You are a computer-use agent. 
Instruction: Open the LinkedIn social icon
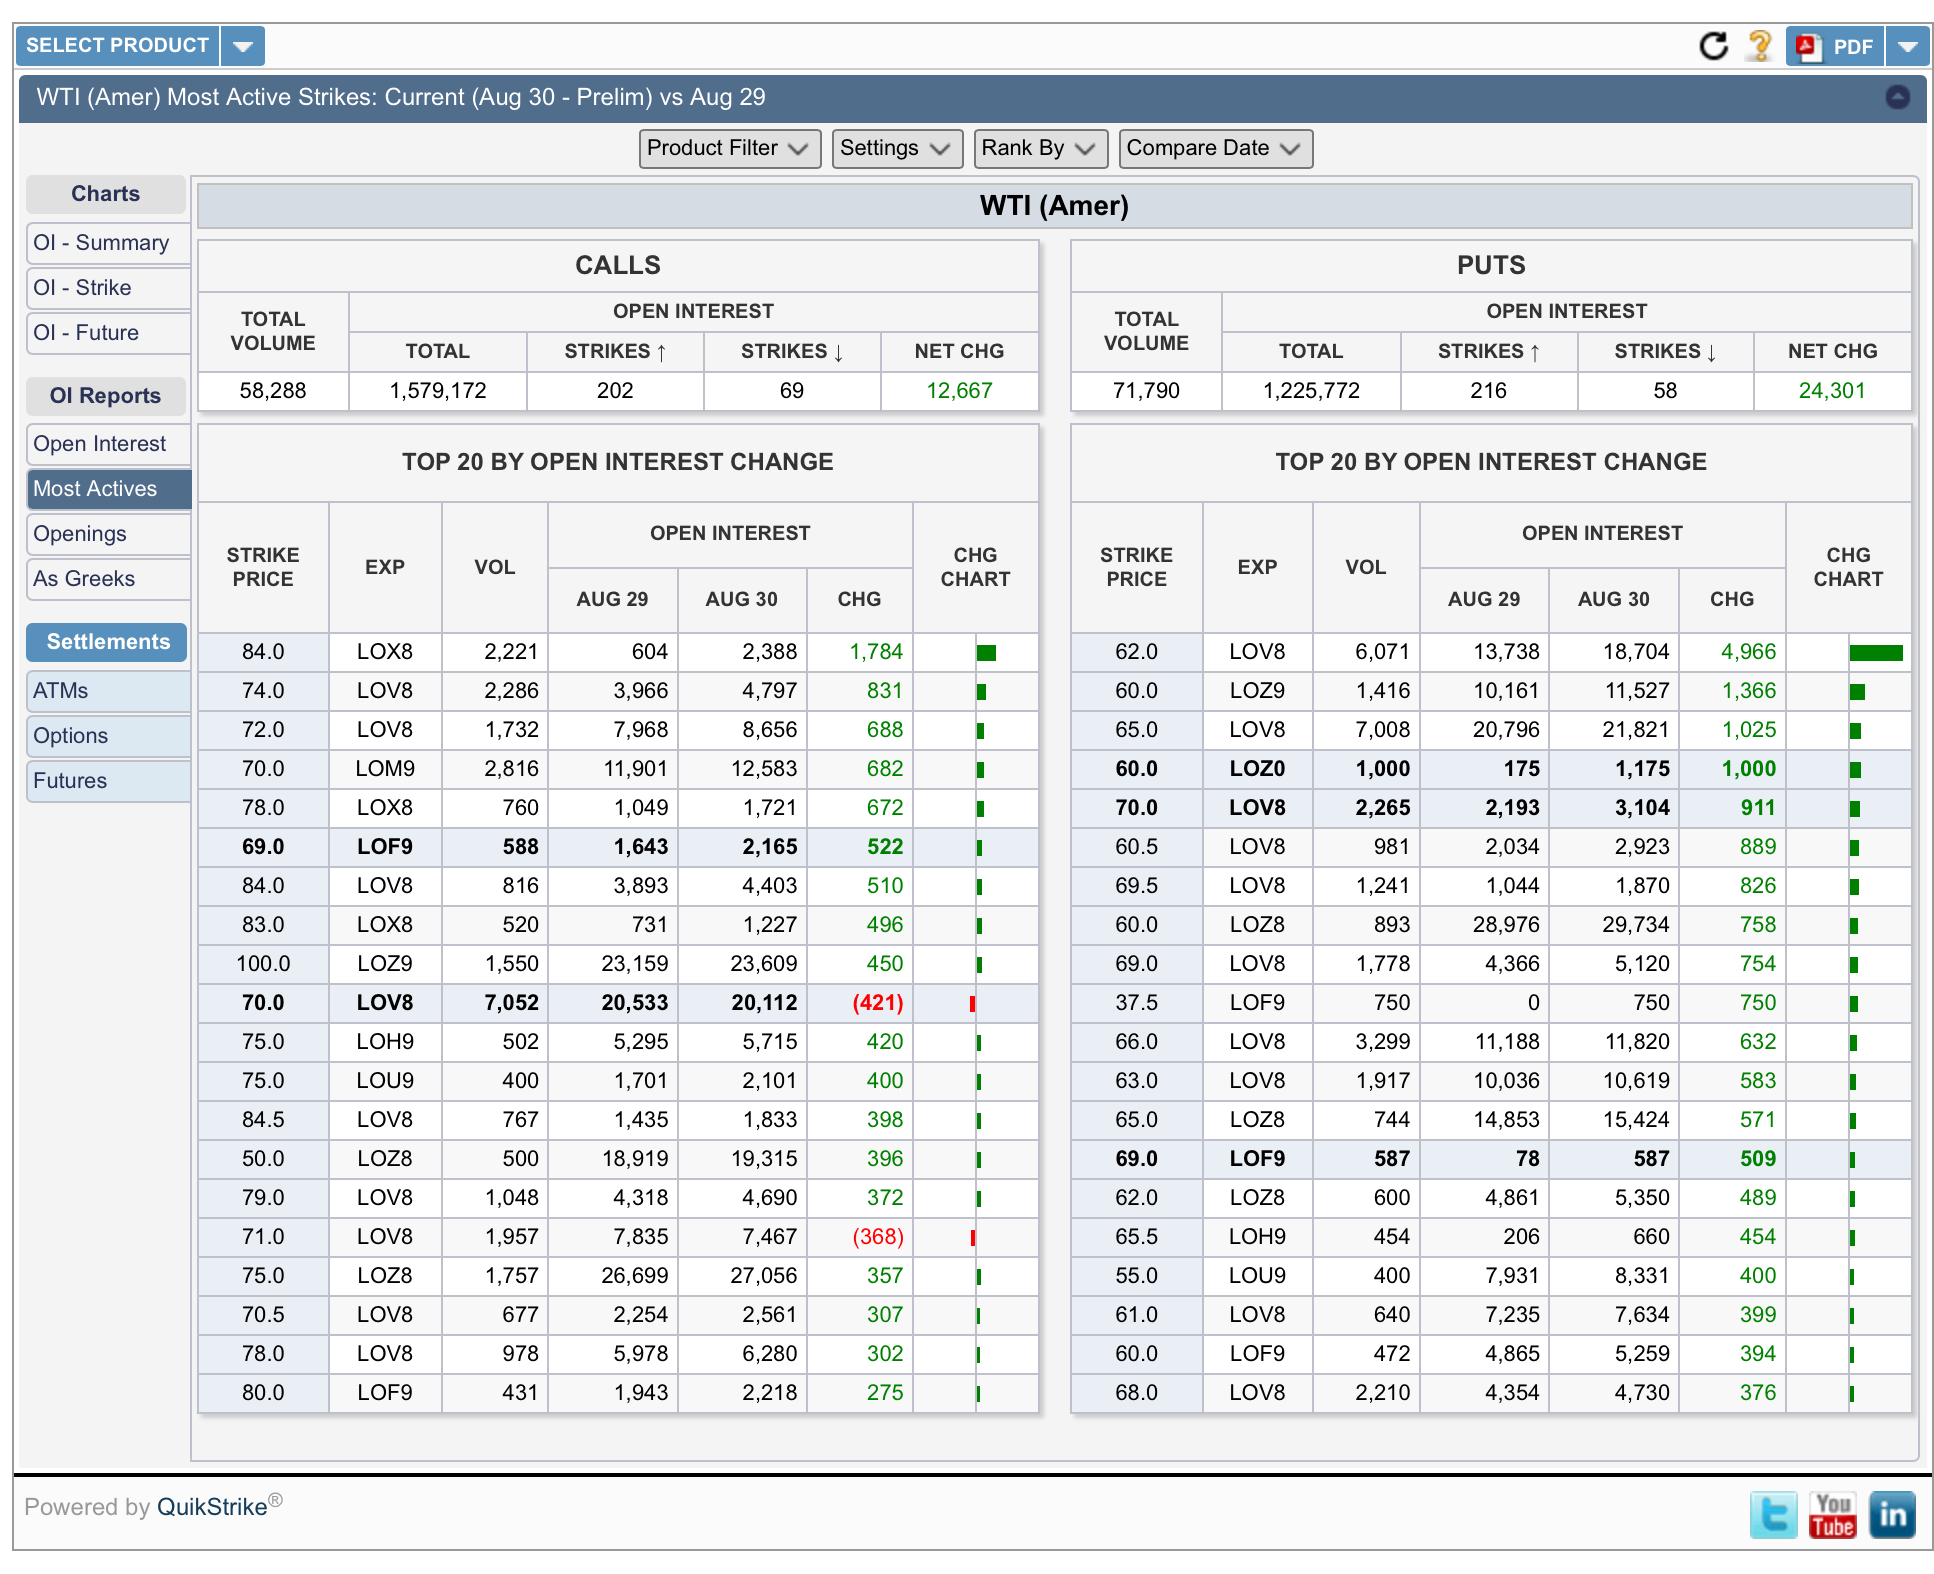1892,1515
